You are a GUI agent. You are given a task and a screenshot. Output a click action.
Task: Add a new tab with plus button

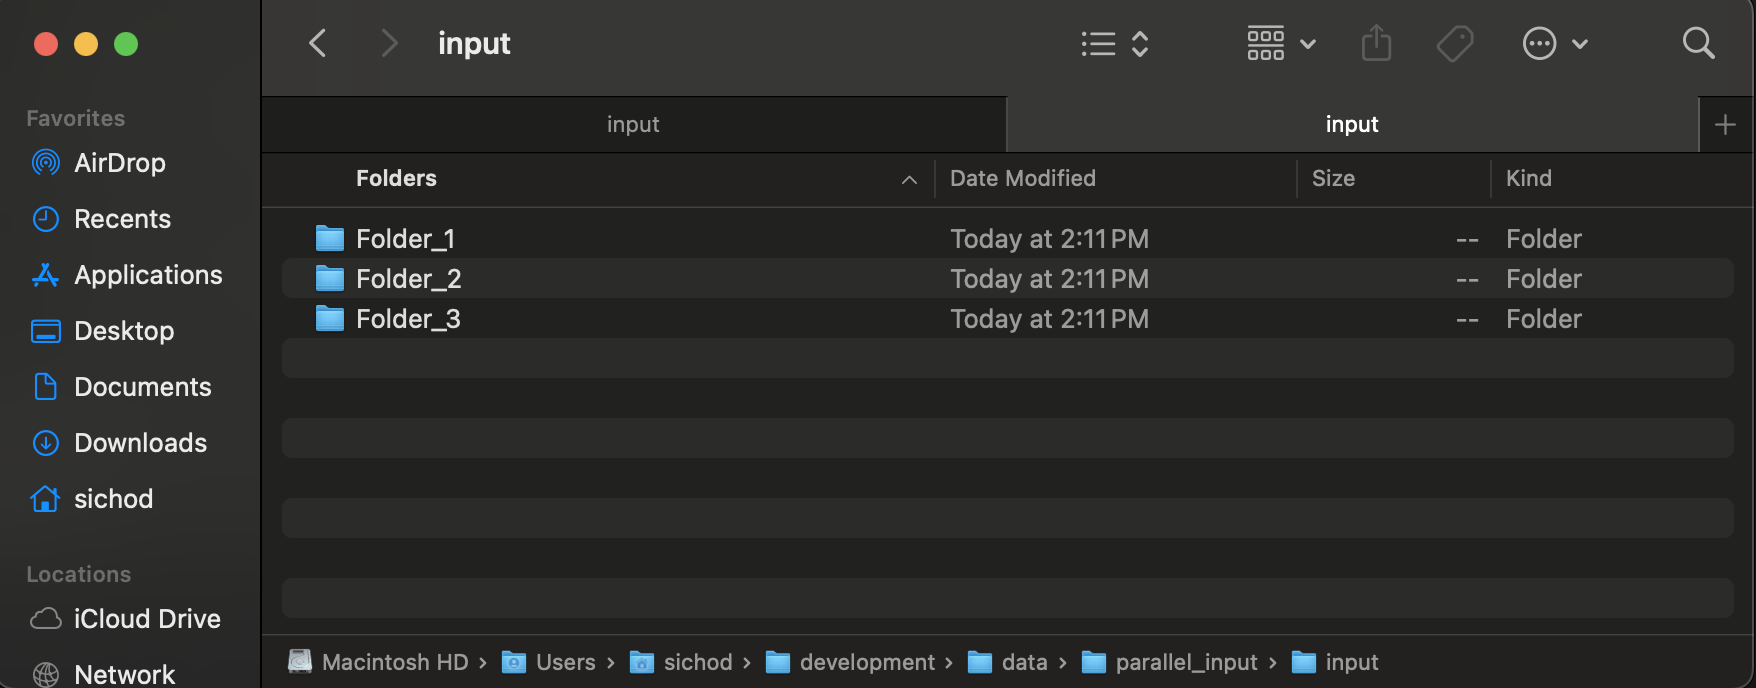[1725, 125]
